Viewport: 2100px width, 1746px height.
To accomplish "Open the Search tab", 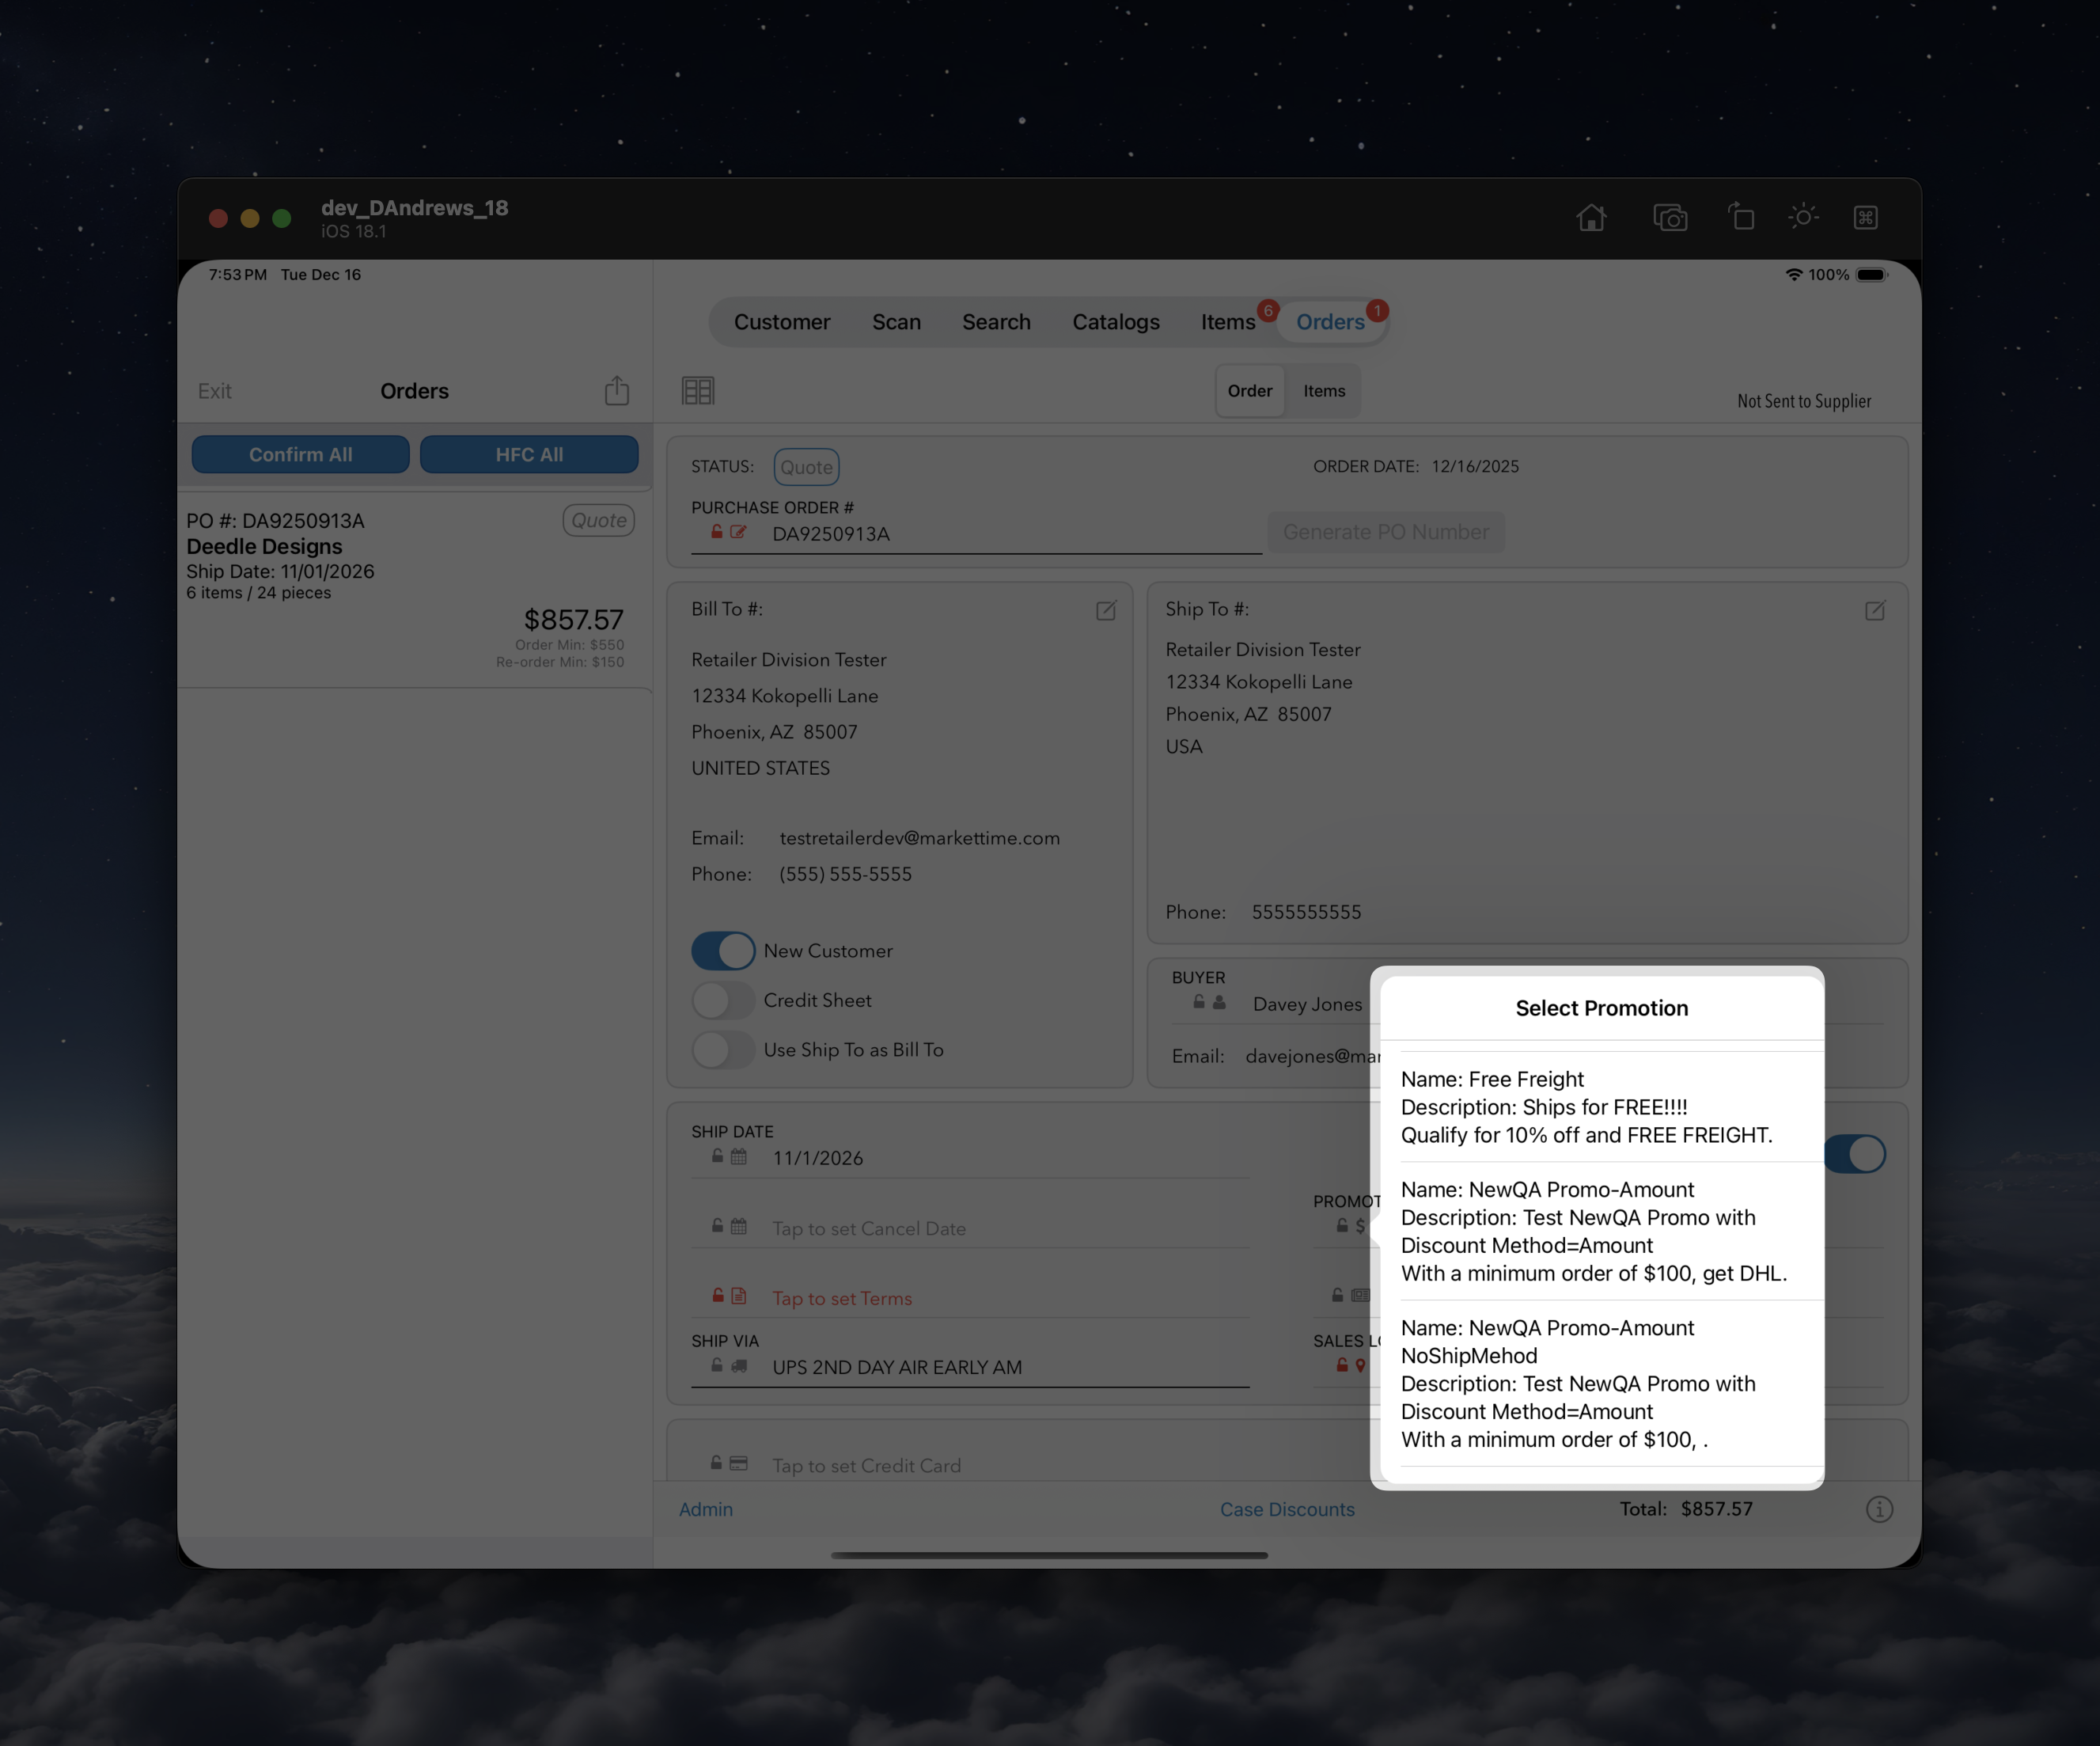I will 996,322.
